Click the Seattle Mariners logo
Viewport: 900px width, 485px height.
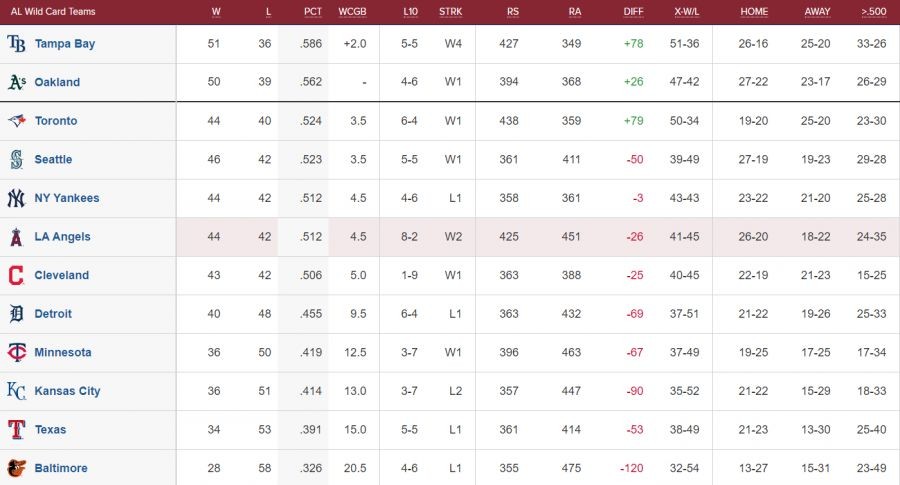(16, 159)
